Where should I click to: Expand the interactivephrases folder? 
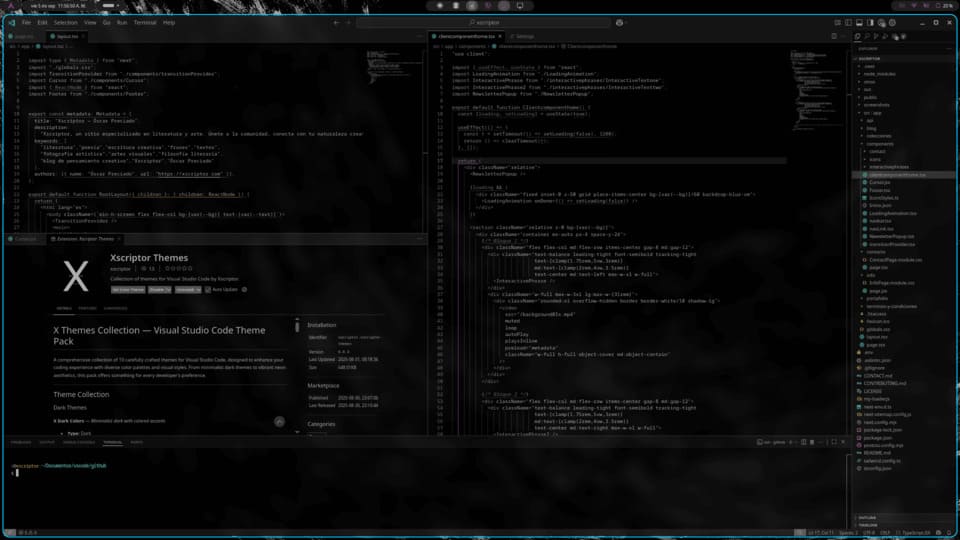tap(866, 167)
